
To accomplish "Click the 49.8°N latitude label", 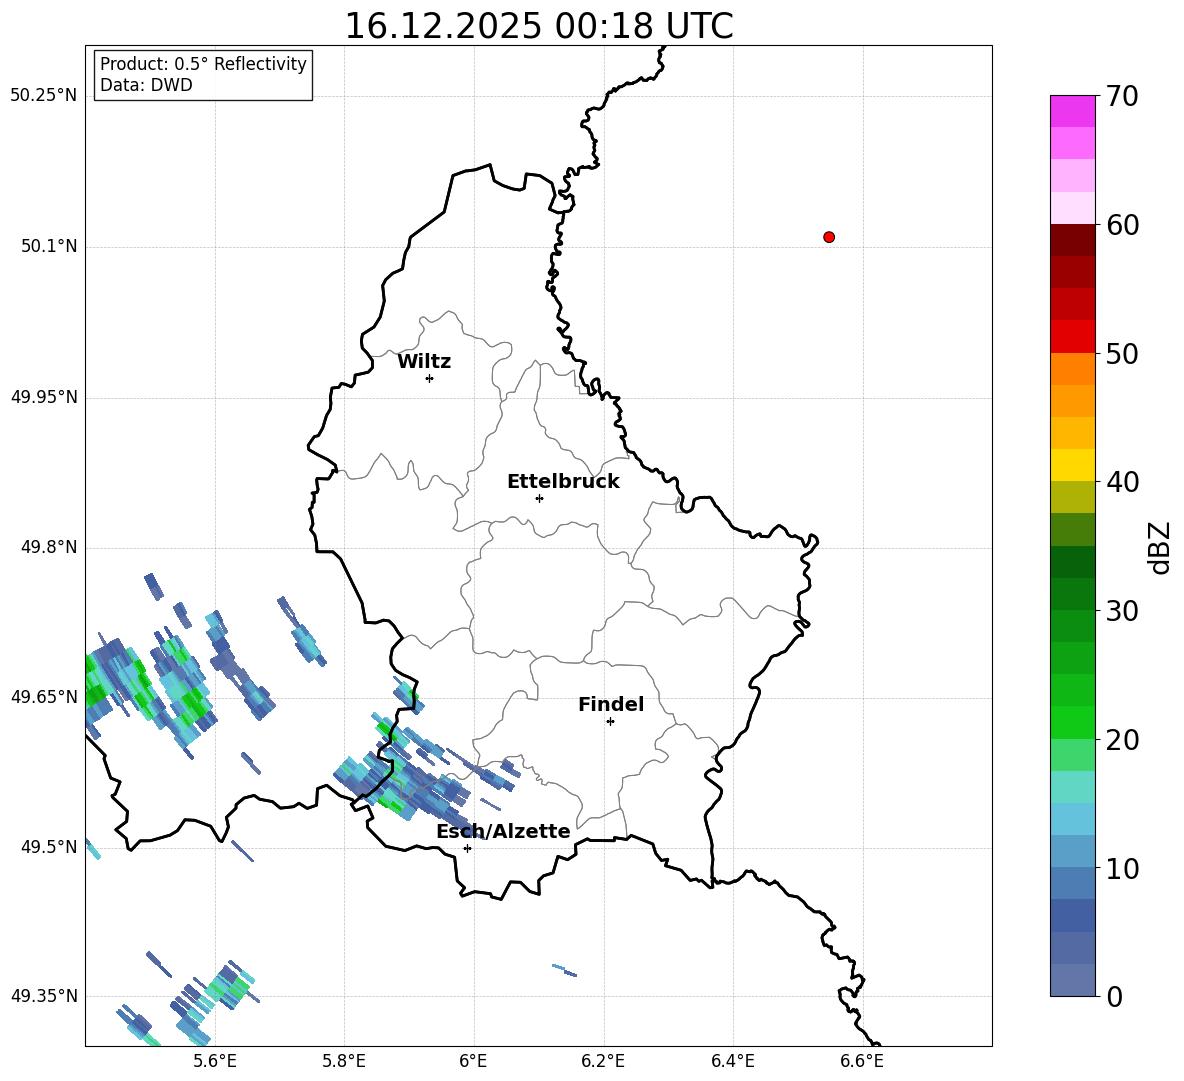I will tap(49, 547).
